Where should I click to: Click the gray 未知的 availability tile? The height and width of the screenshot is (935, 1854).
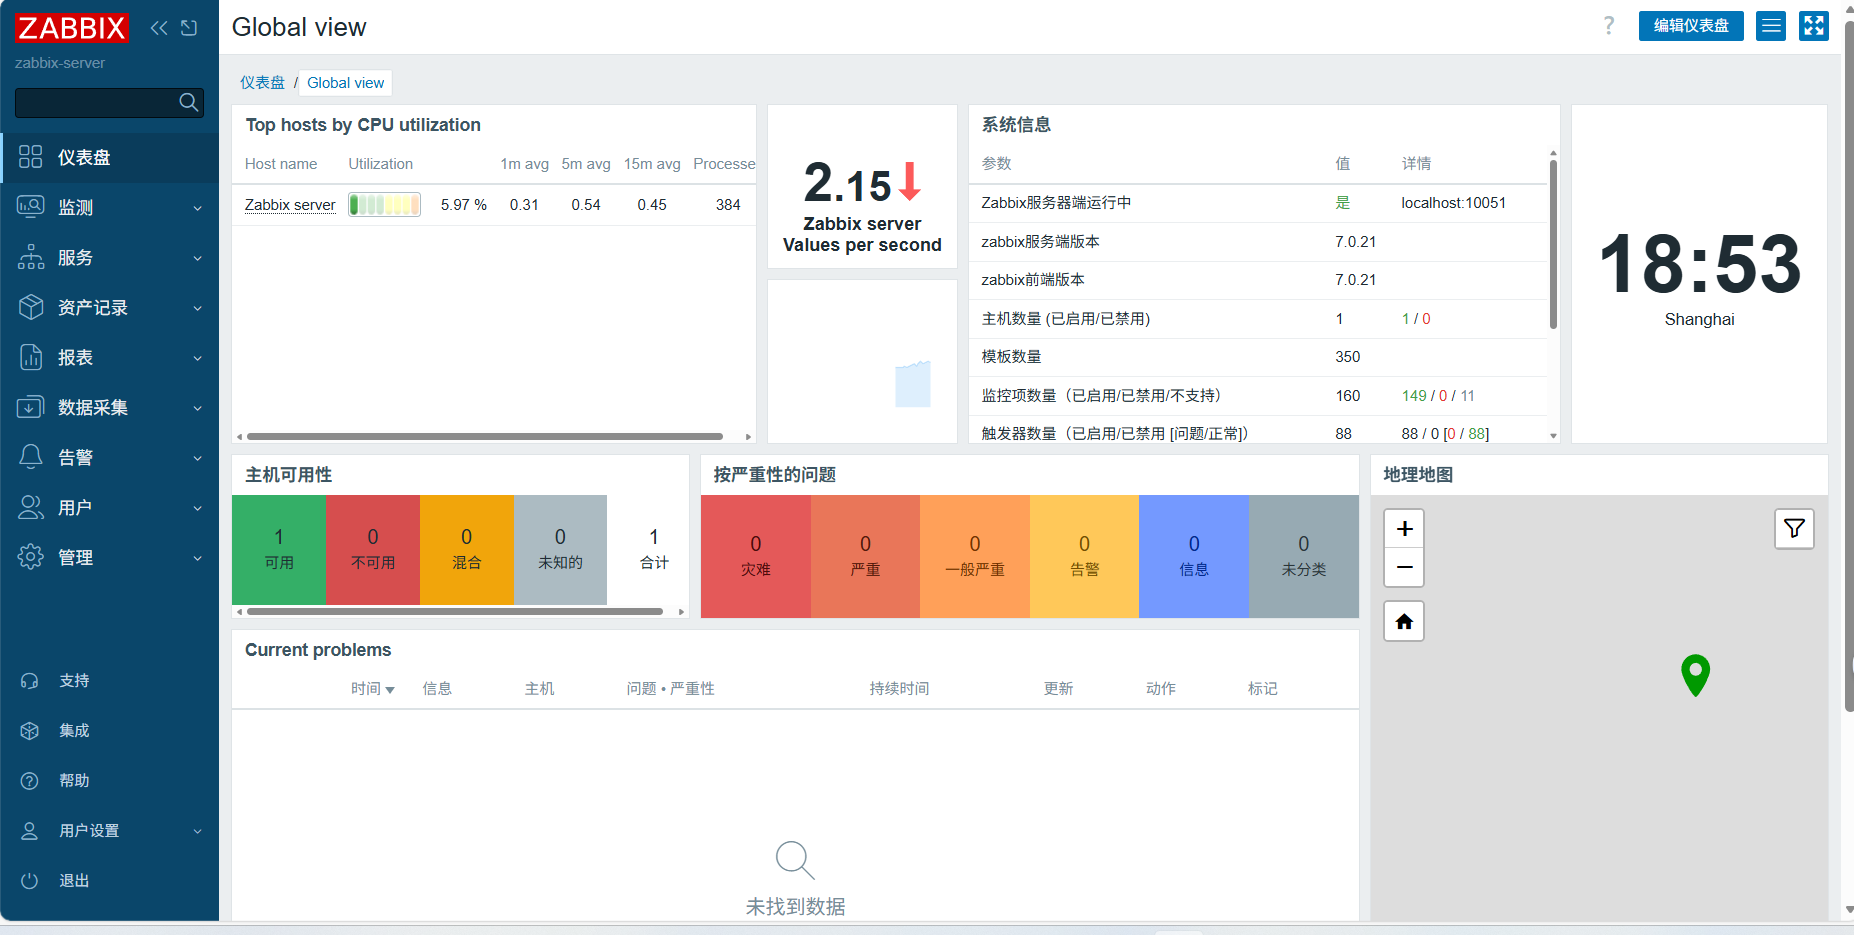[560, 550]
